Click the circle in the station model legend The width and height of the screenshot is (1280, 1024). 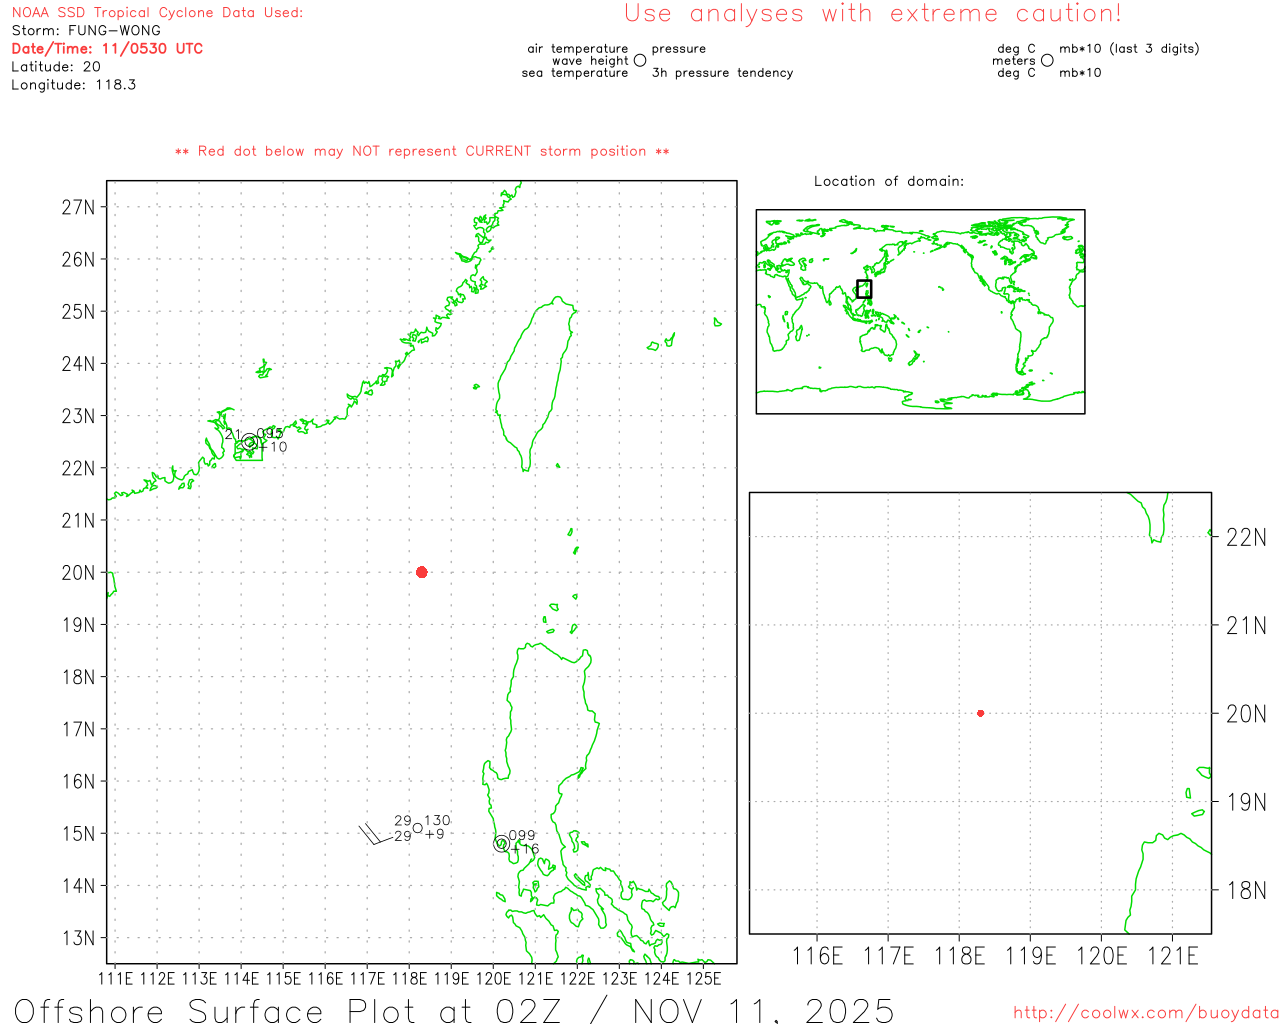tap(640, 60)
